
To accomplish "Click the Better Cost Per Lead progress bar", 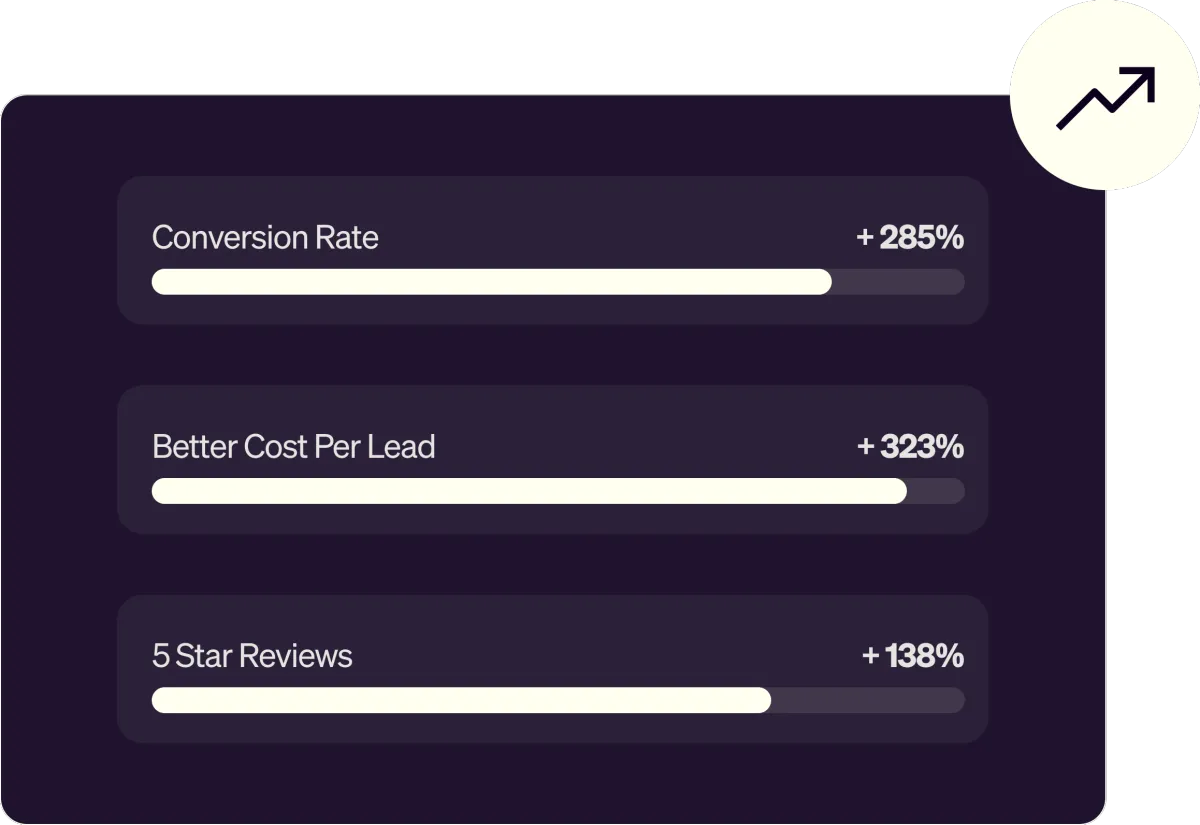I will click(x=558, y=491).
